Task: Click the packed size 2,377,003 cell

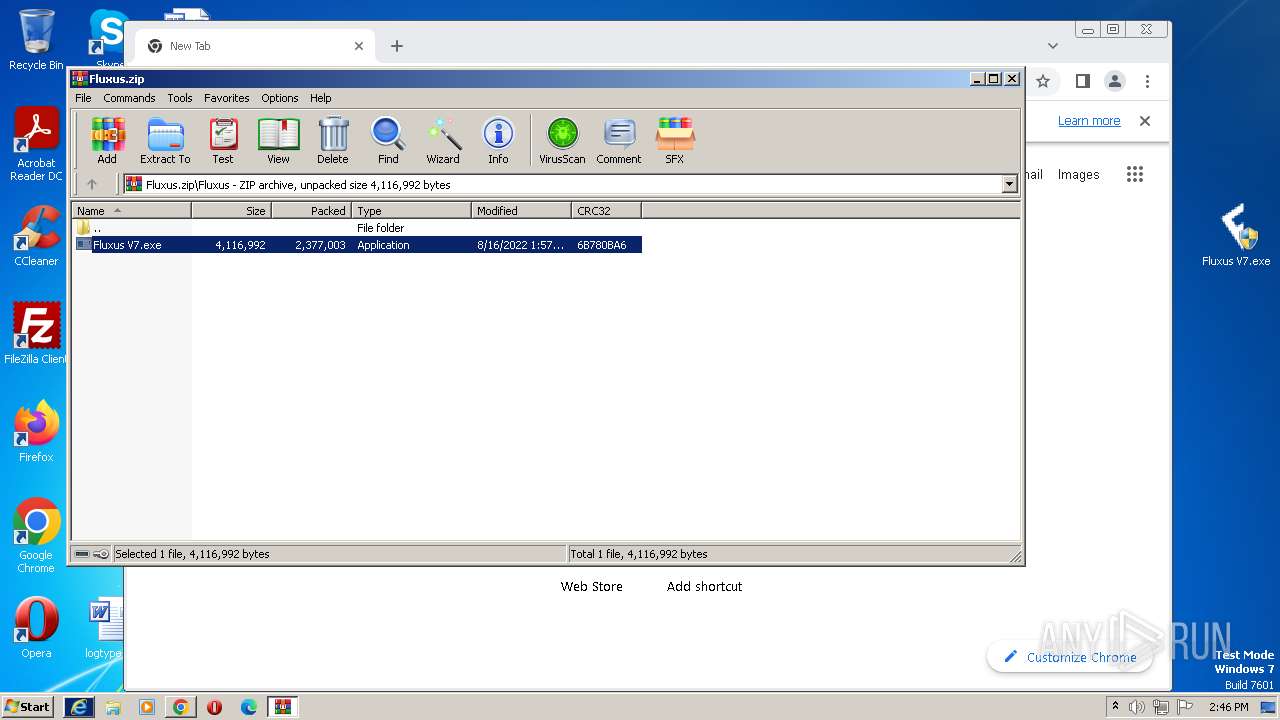Action: point(320,245)
